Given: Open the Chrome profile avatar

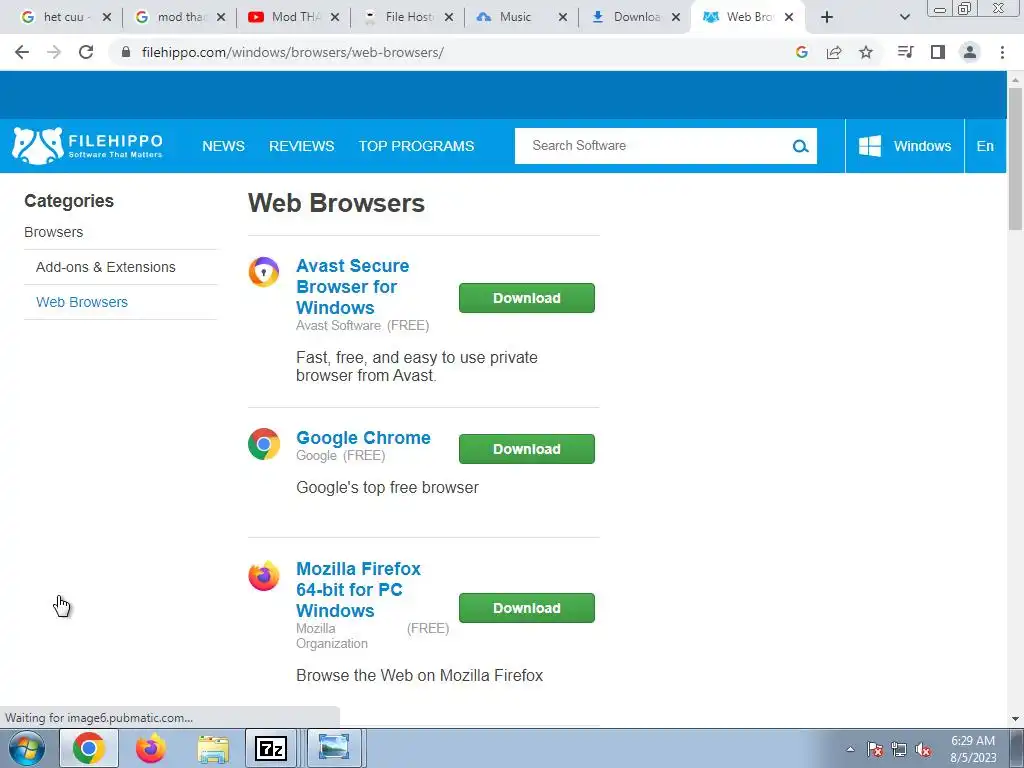Looking at the screenshot, I should click(x=970, y=52).
